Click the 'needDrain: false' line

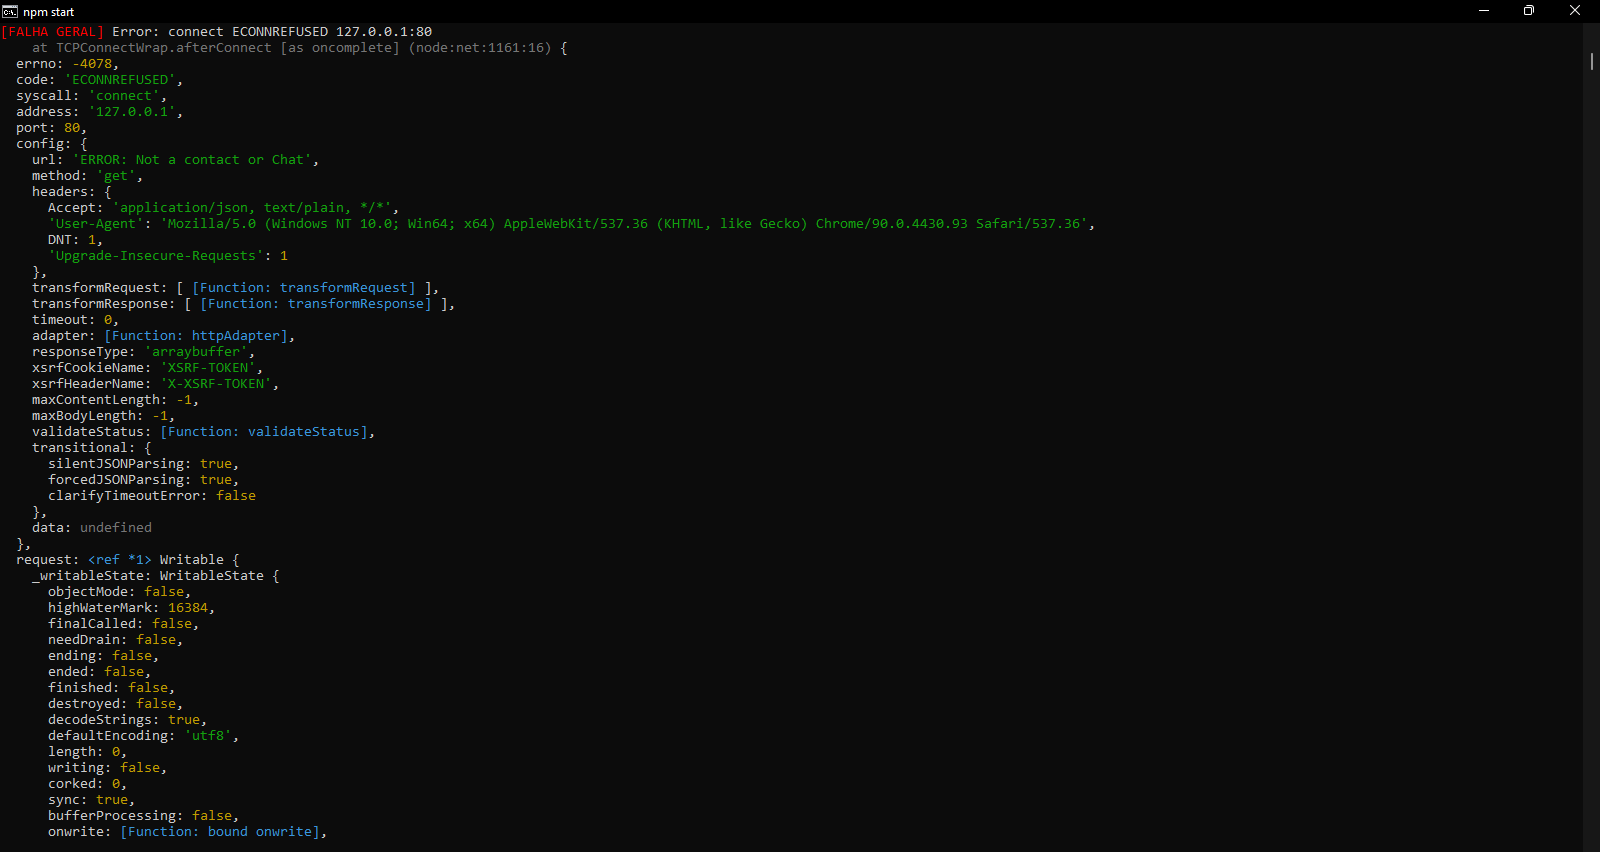114,640
